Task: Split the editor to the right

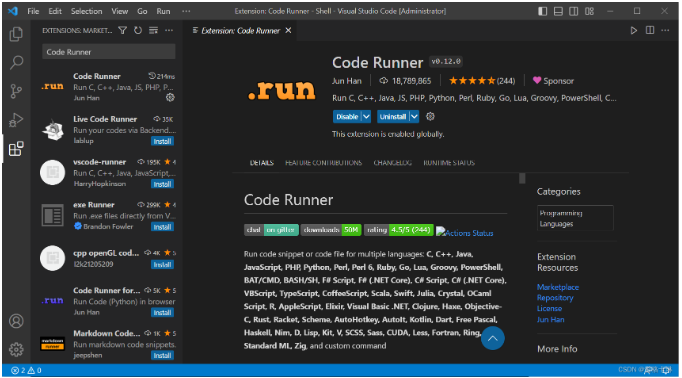Action: pos(650,30)
